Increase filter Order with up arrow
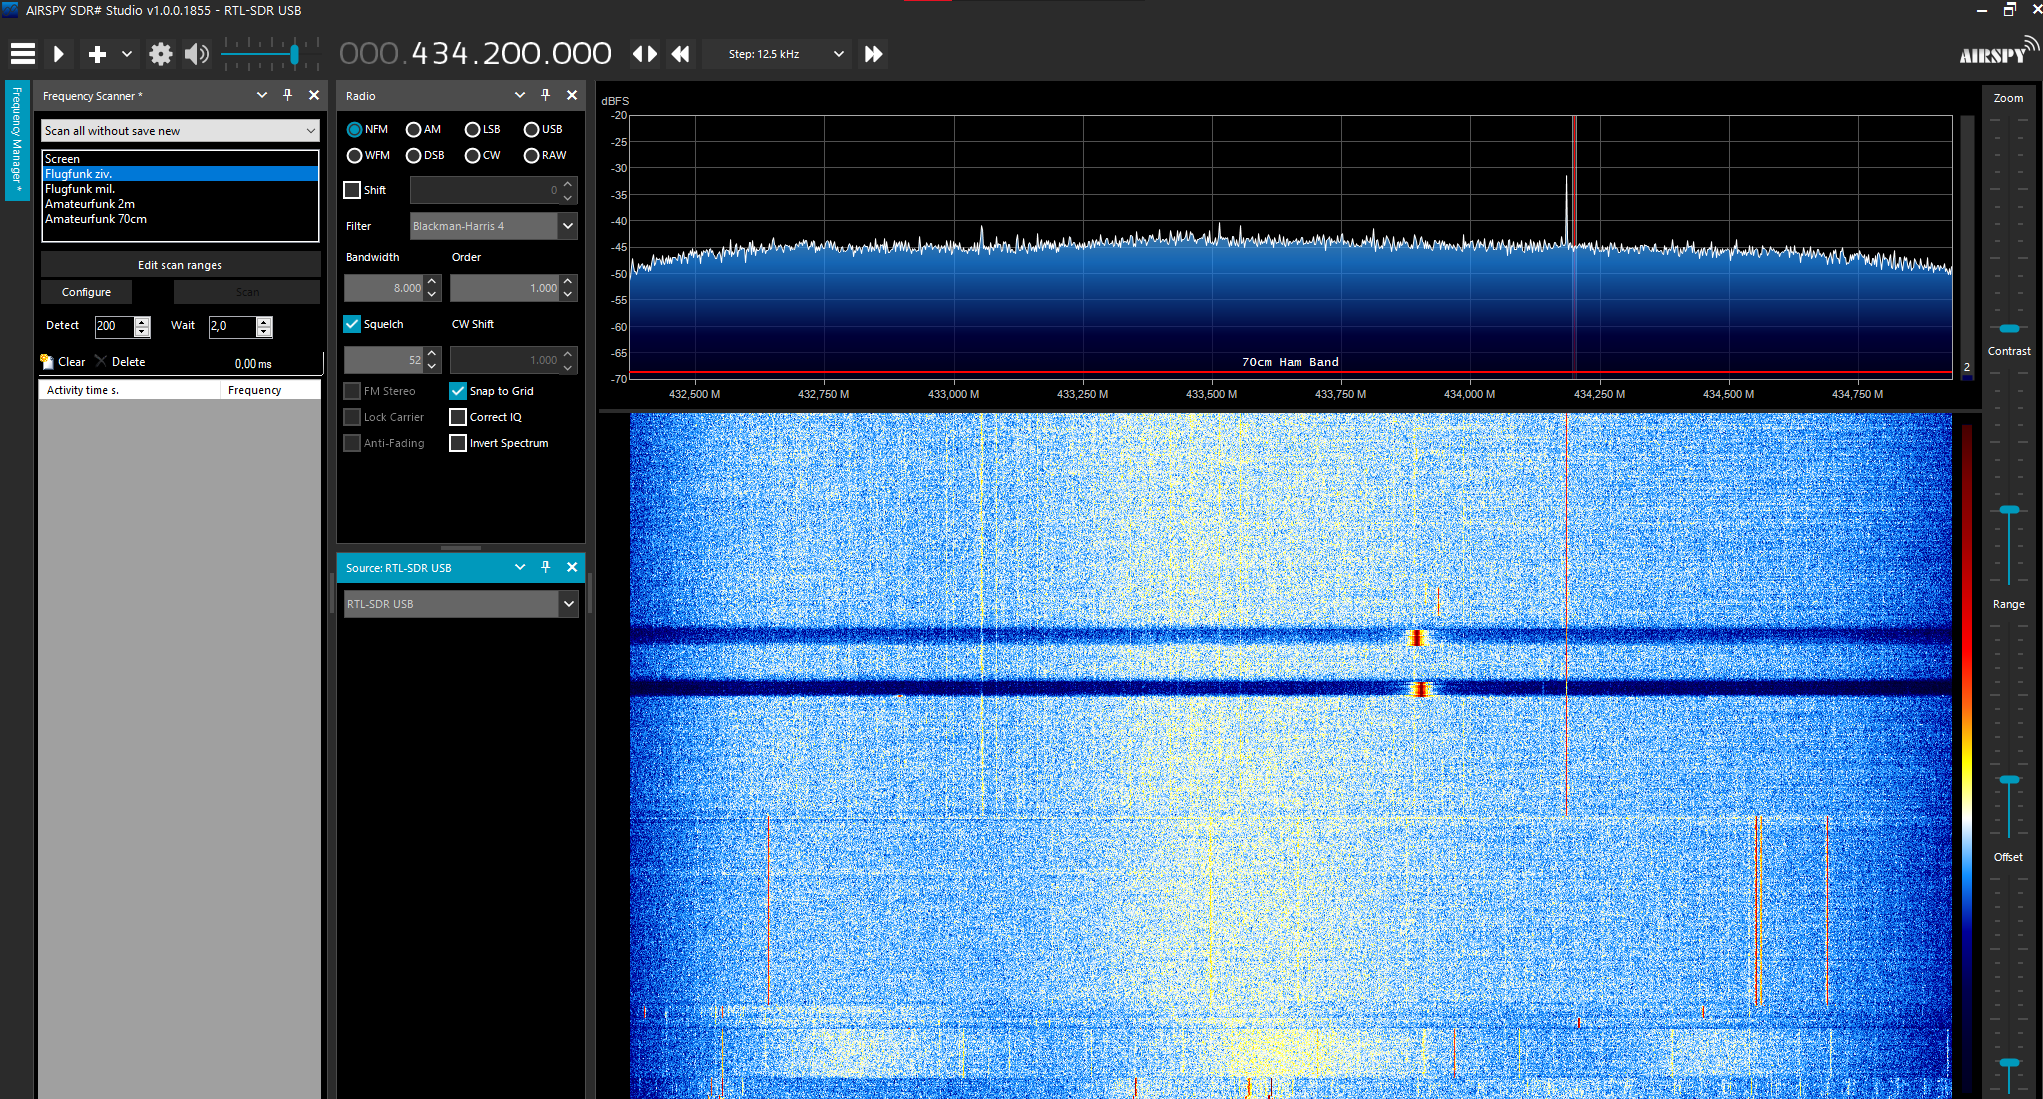 coord(568,281)
